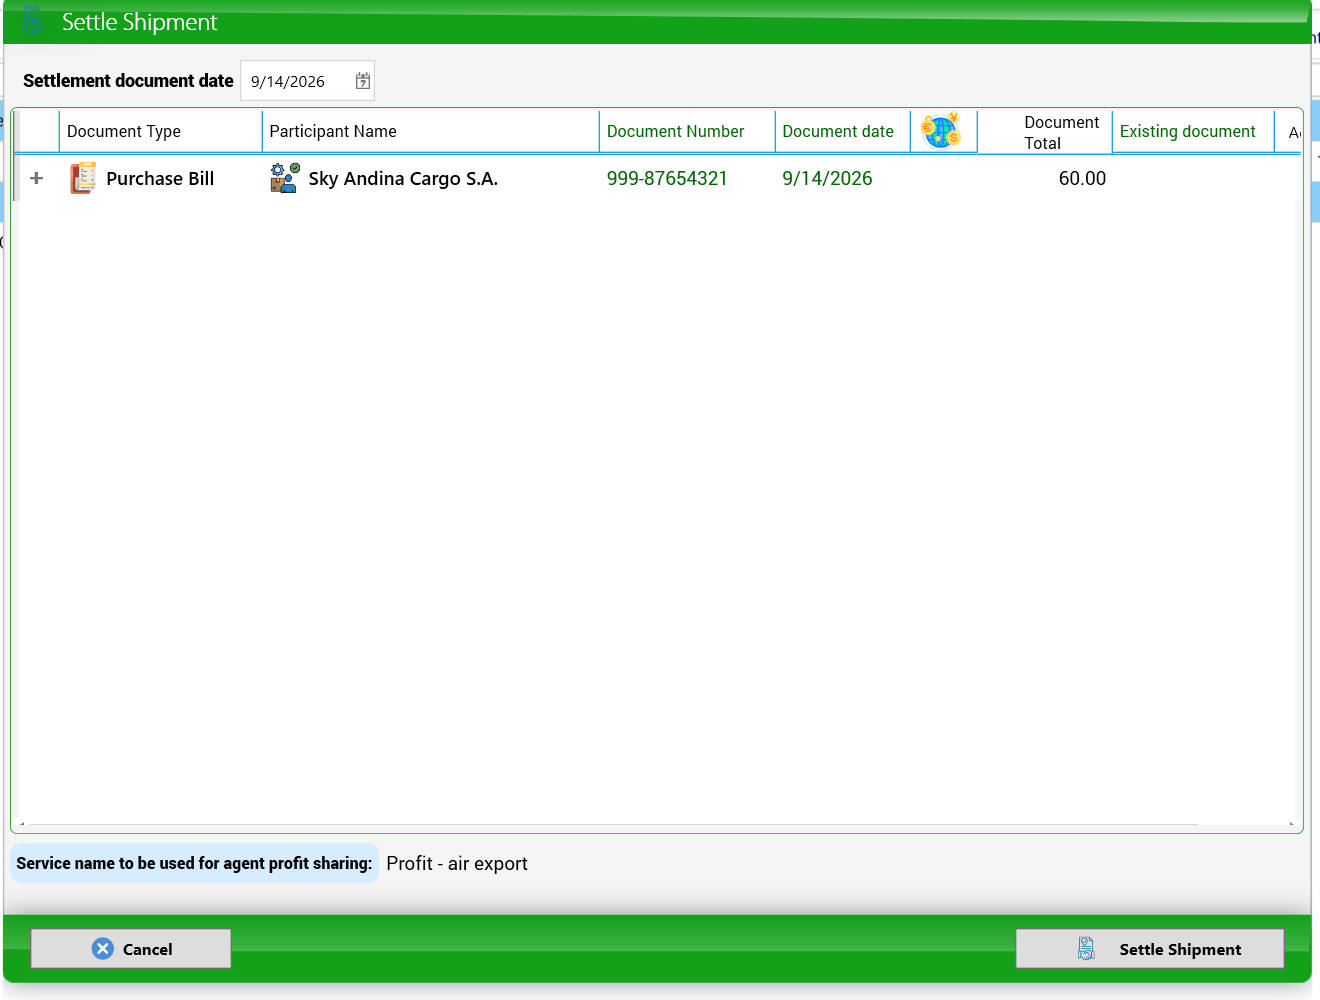Click the Settle Shipment button
Viewport: 1320px width, 1000px height.
coord(1150,948)
